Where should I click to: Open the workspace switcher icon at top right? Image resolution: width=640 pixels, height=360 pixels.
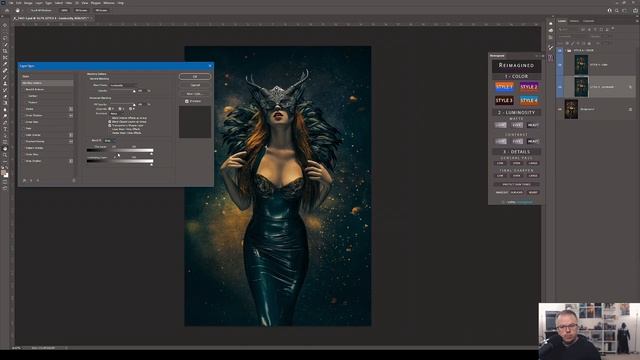click(x=624, y=11)
